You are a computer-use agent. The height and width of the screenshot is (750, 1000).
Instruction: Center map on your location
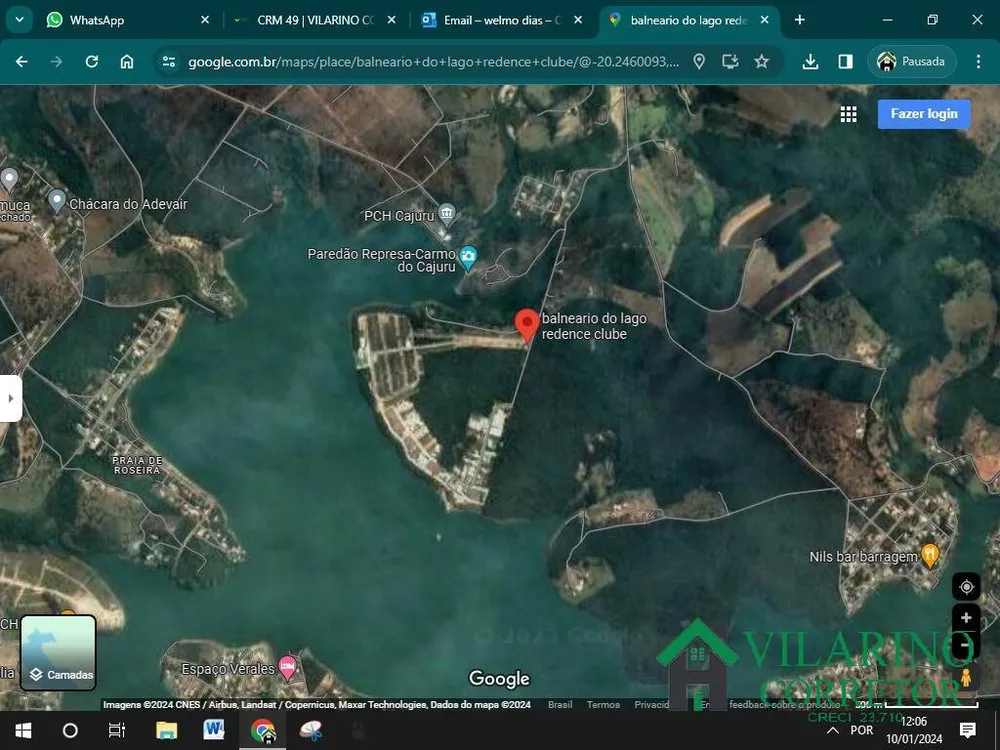point(966,587)
